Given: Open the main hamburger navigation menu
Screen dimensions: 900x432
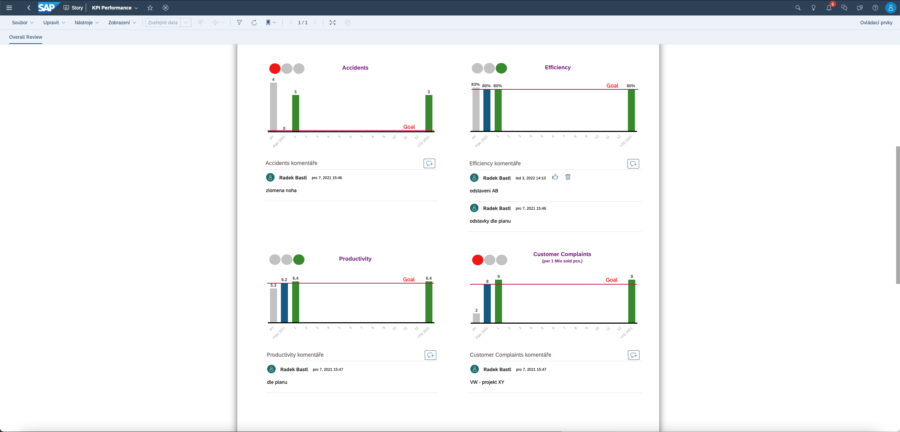Looking at the screenshot, I should coord(9,7).
